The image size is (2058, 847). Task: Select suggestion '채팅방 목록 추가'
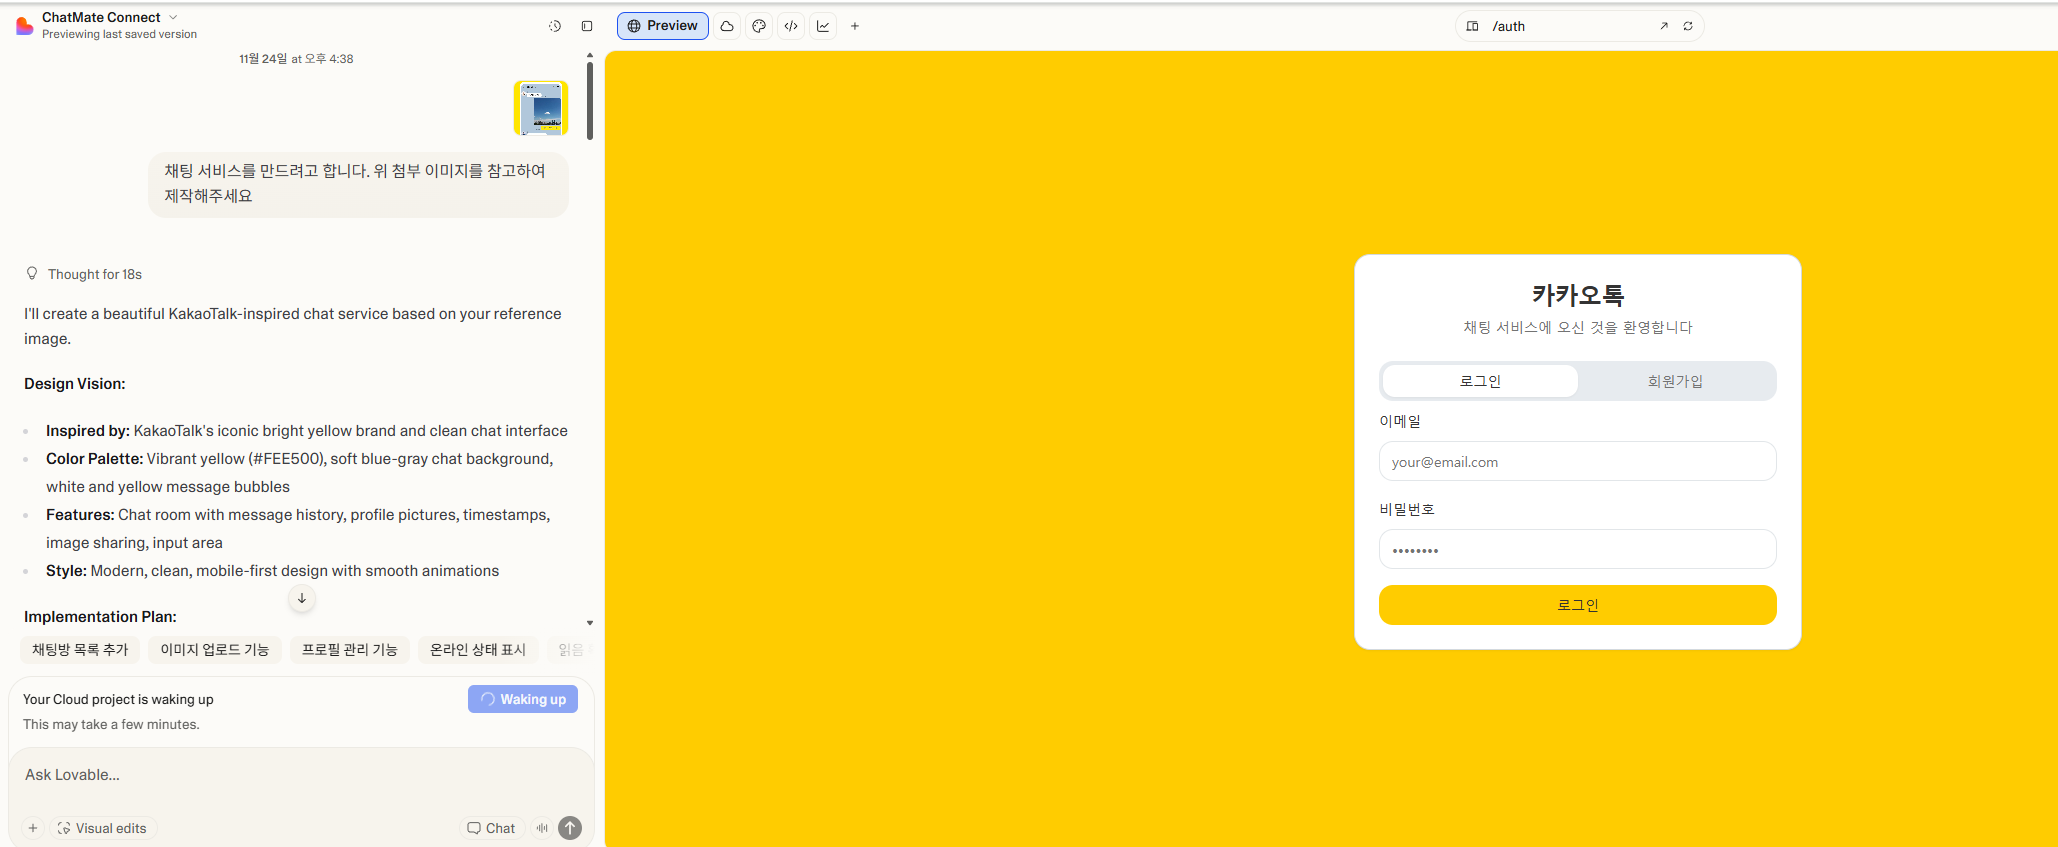pyautogui.click(x=80, y=649)
